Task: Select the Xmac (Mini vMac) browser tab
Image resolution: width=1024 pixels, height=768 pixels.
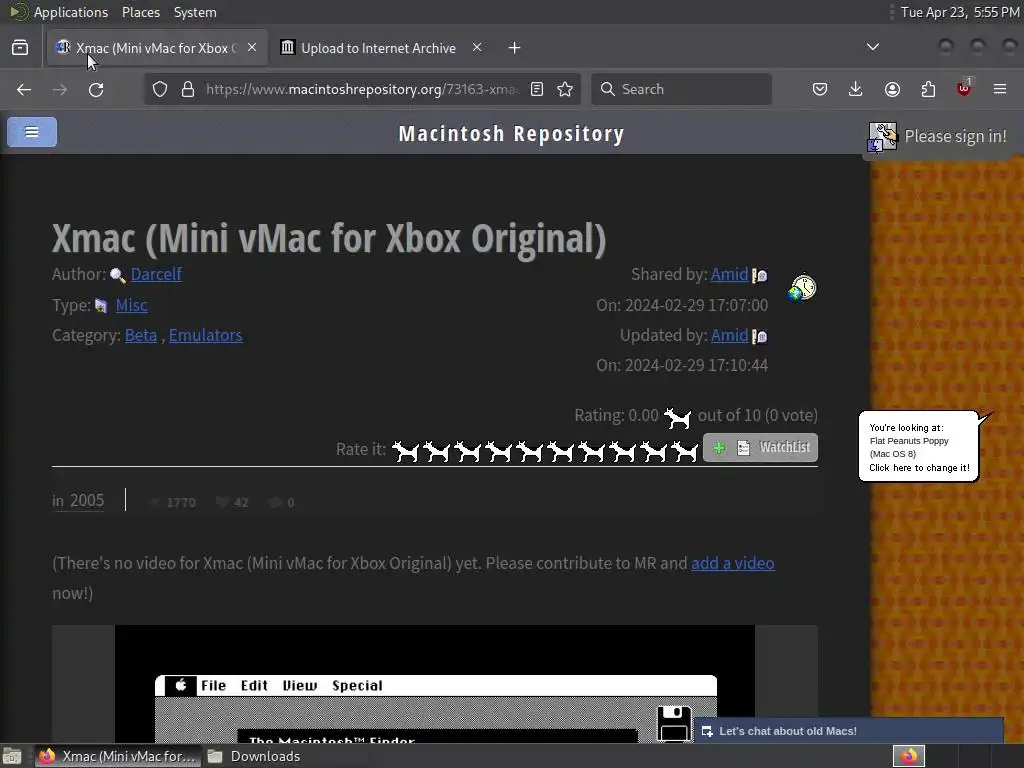Action: pos(157,48)
